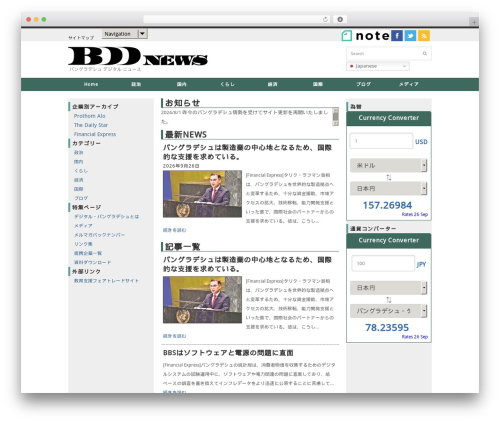Screen dimensions: 500x423
Task: Open くらし category in sidebar
Action: click(81, 171)
